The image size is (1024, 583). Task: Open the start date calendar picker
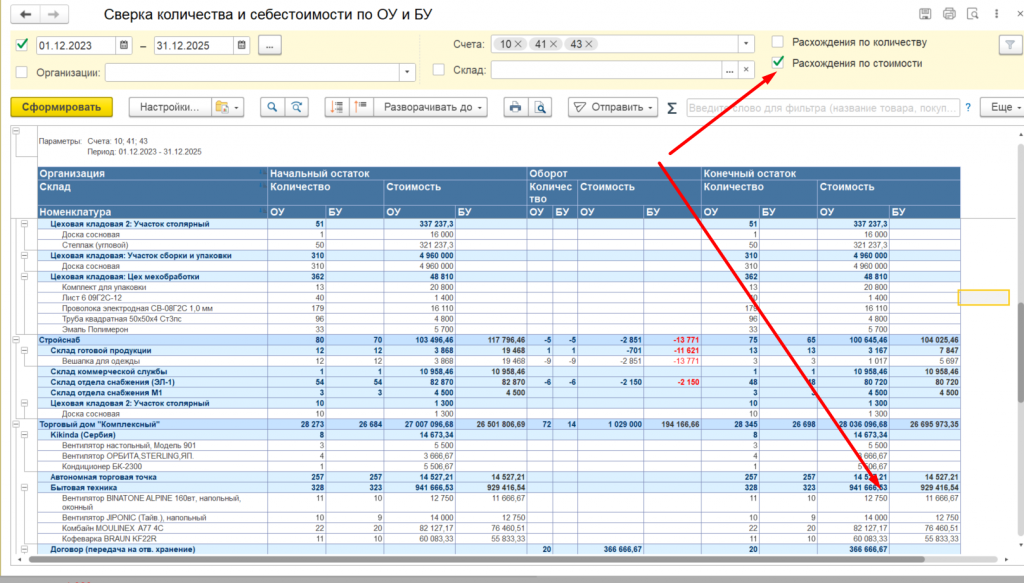(123, 45)
